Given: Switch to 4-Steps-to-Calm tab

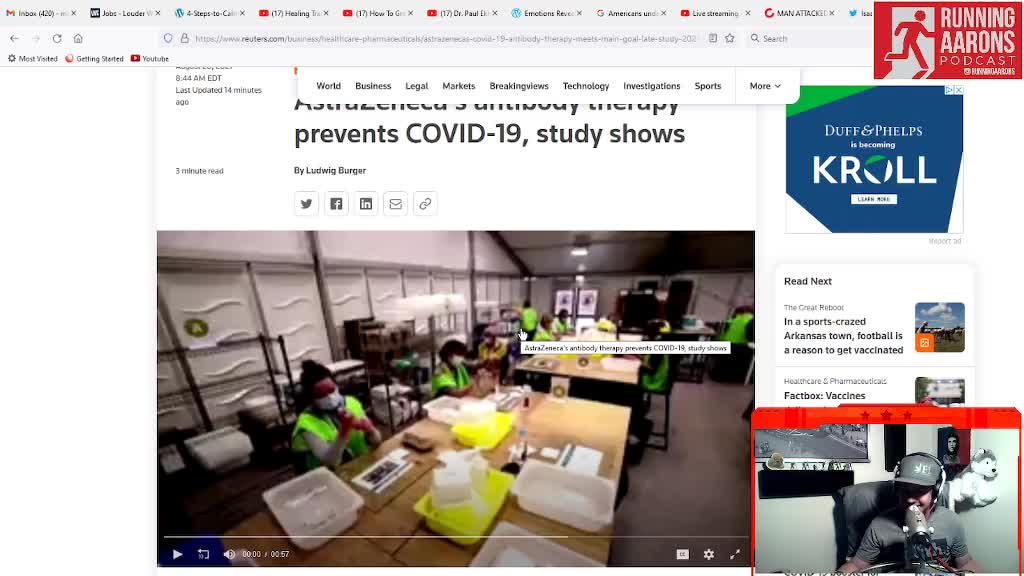Looking at the screenshot, I should click(x=208, y=13).
